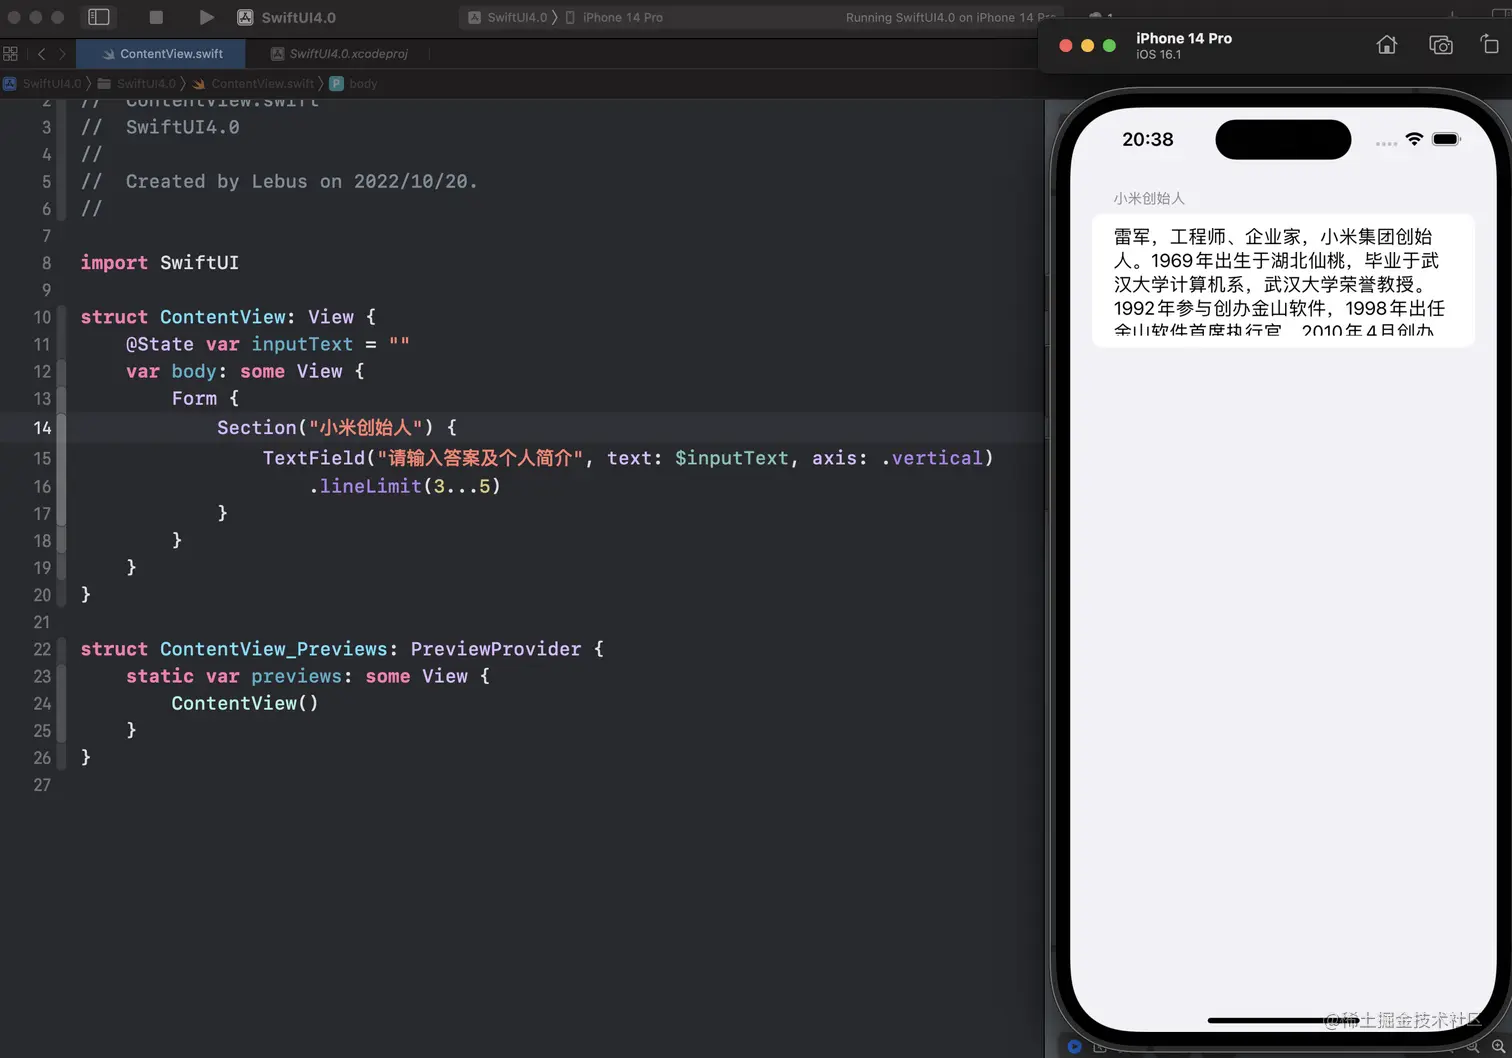Image resolution: width=1512 pixels, height=1058 pixels.
Task: Click the Simulator iPhone 14 Pro title
Action: tap(1184, 38)
